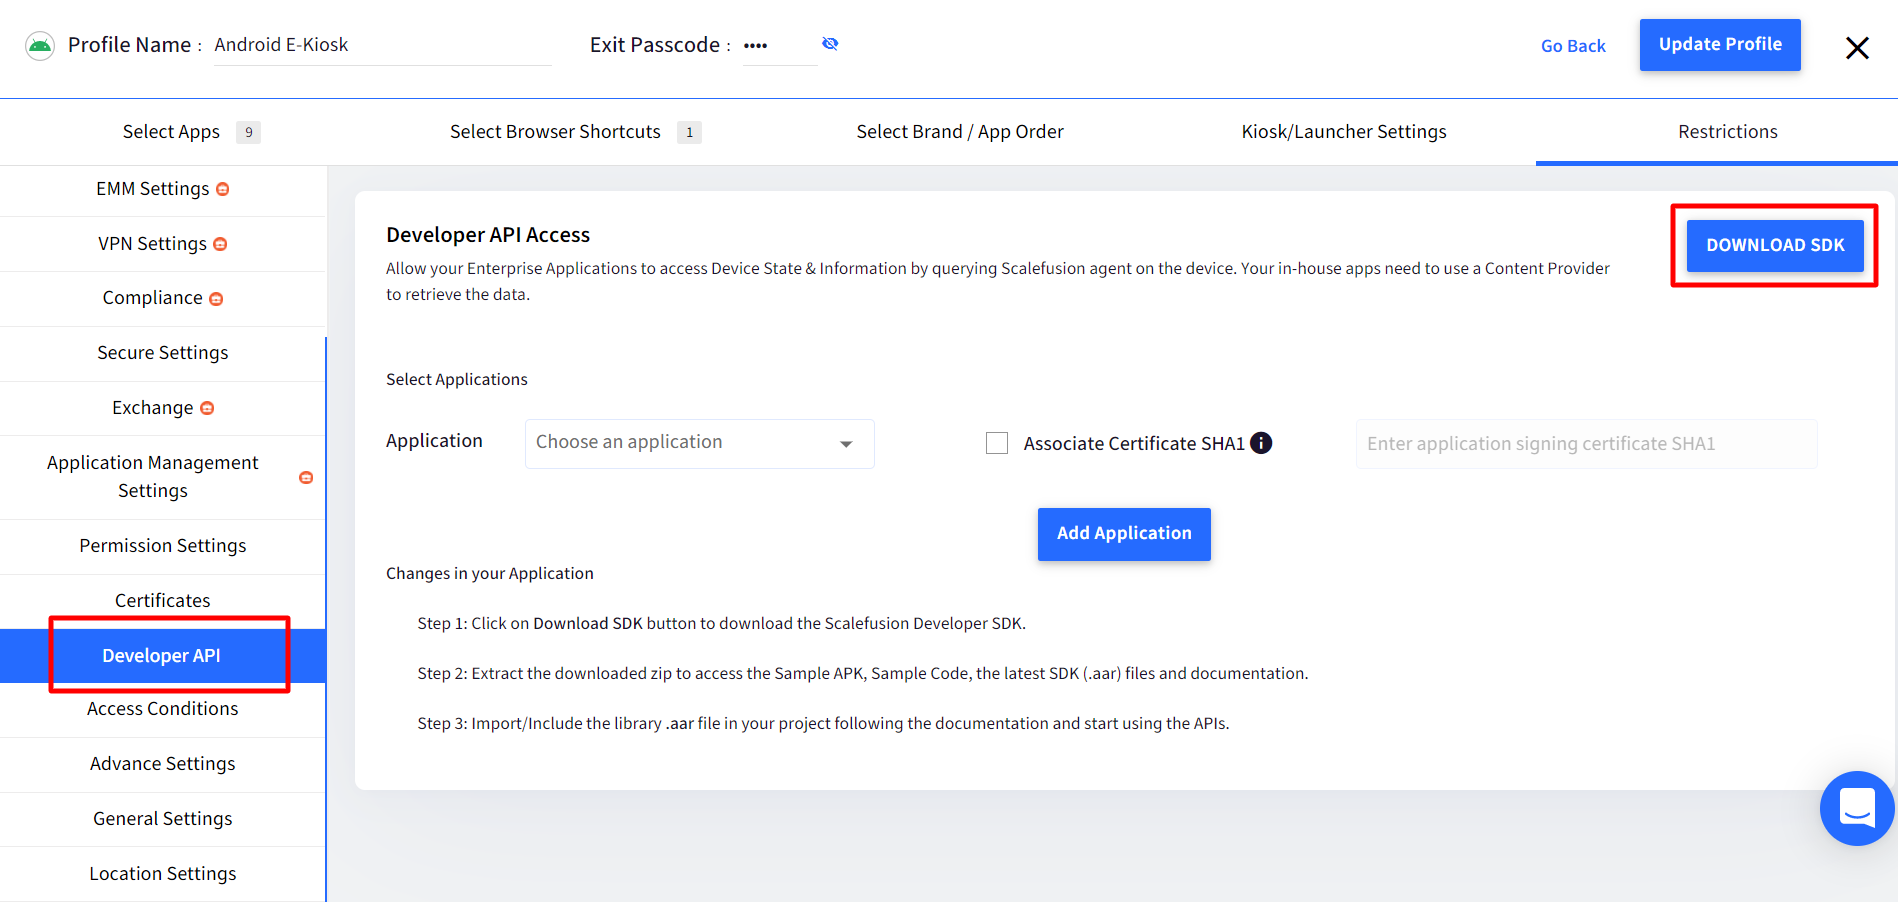Click the Add Application button
Image resolution: width=1898 pixels, height=902 pixels.
1124,534
